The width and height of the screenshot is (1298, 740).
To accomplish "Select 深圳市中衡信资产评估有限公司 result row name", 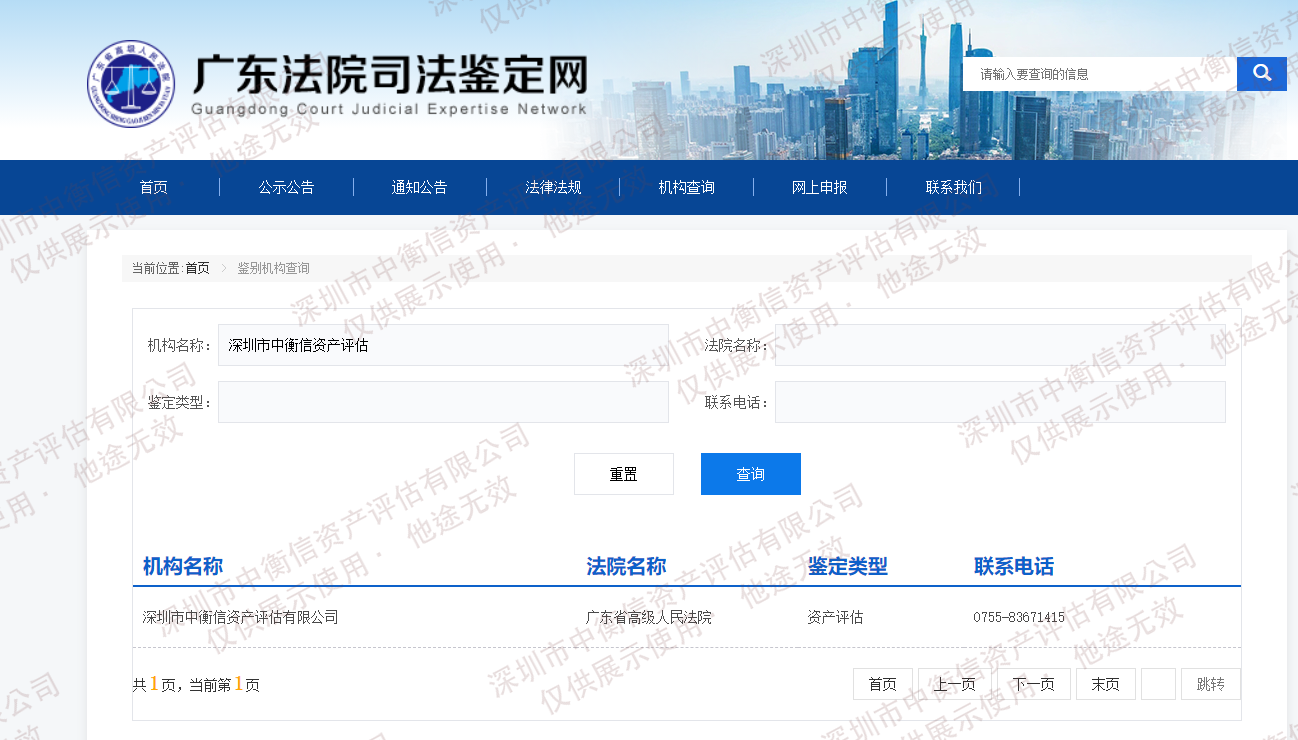I will click(x=241, y=617).
